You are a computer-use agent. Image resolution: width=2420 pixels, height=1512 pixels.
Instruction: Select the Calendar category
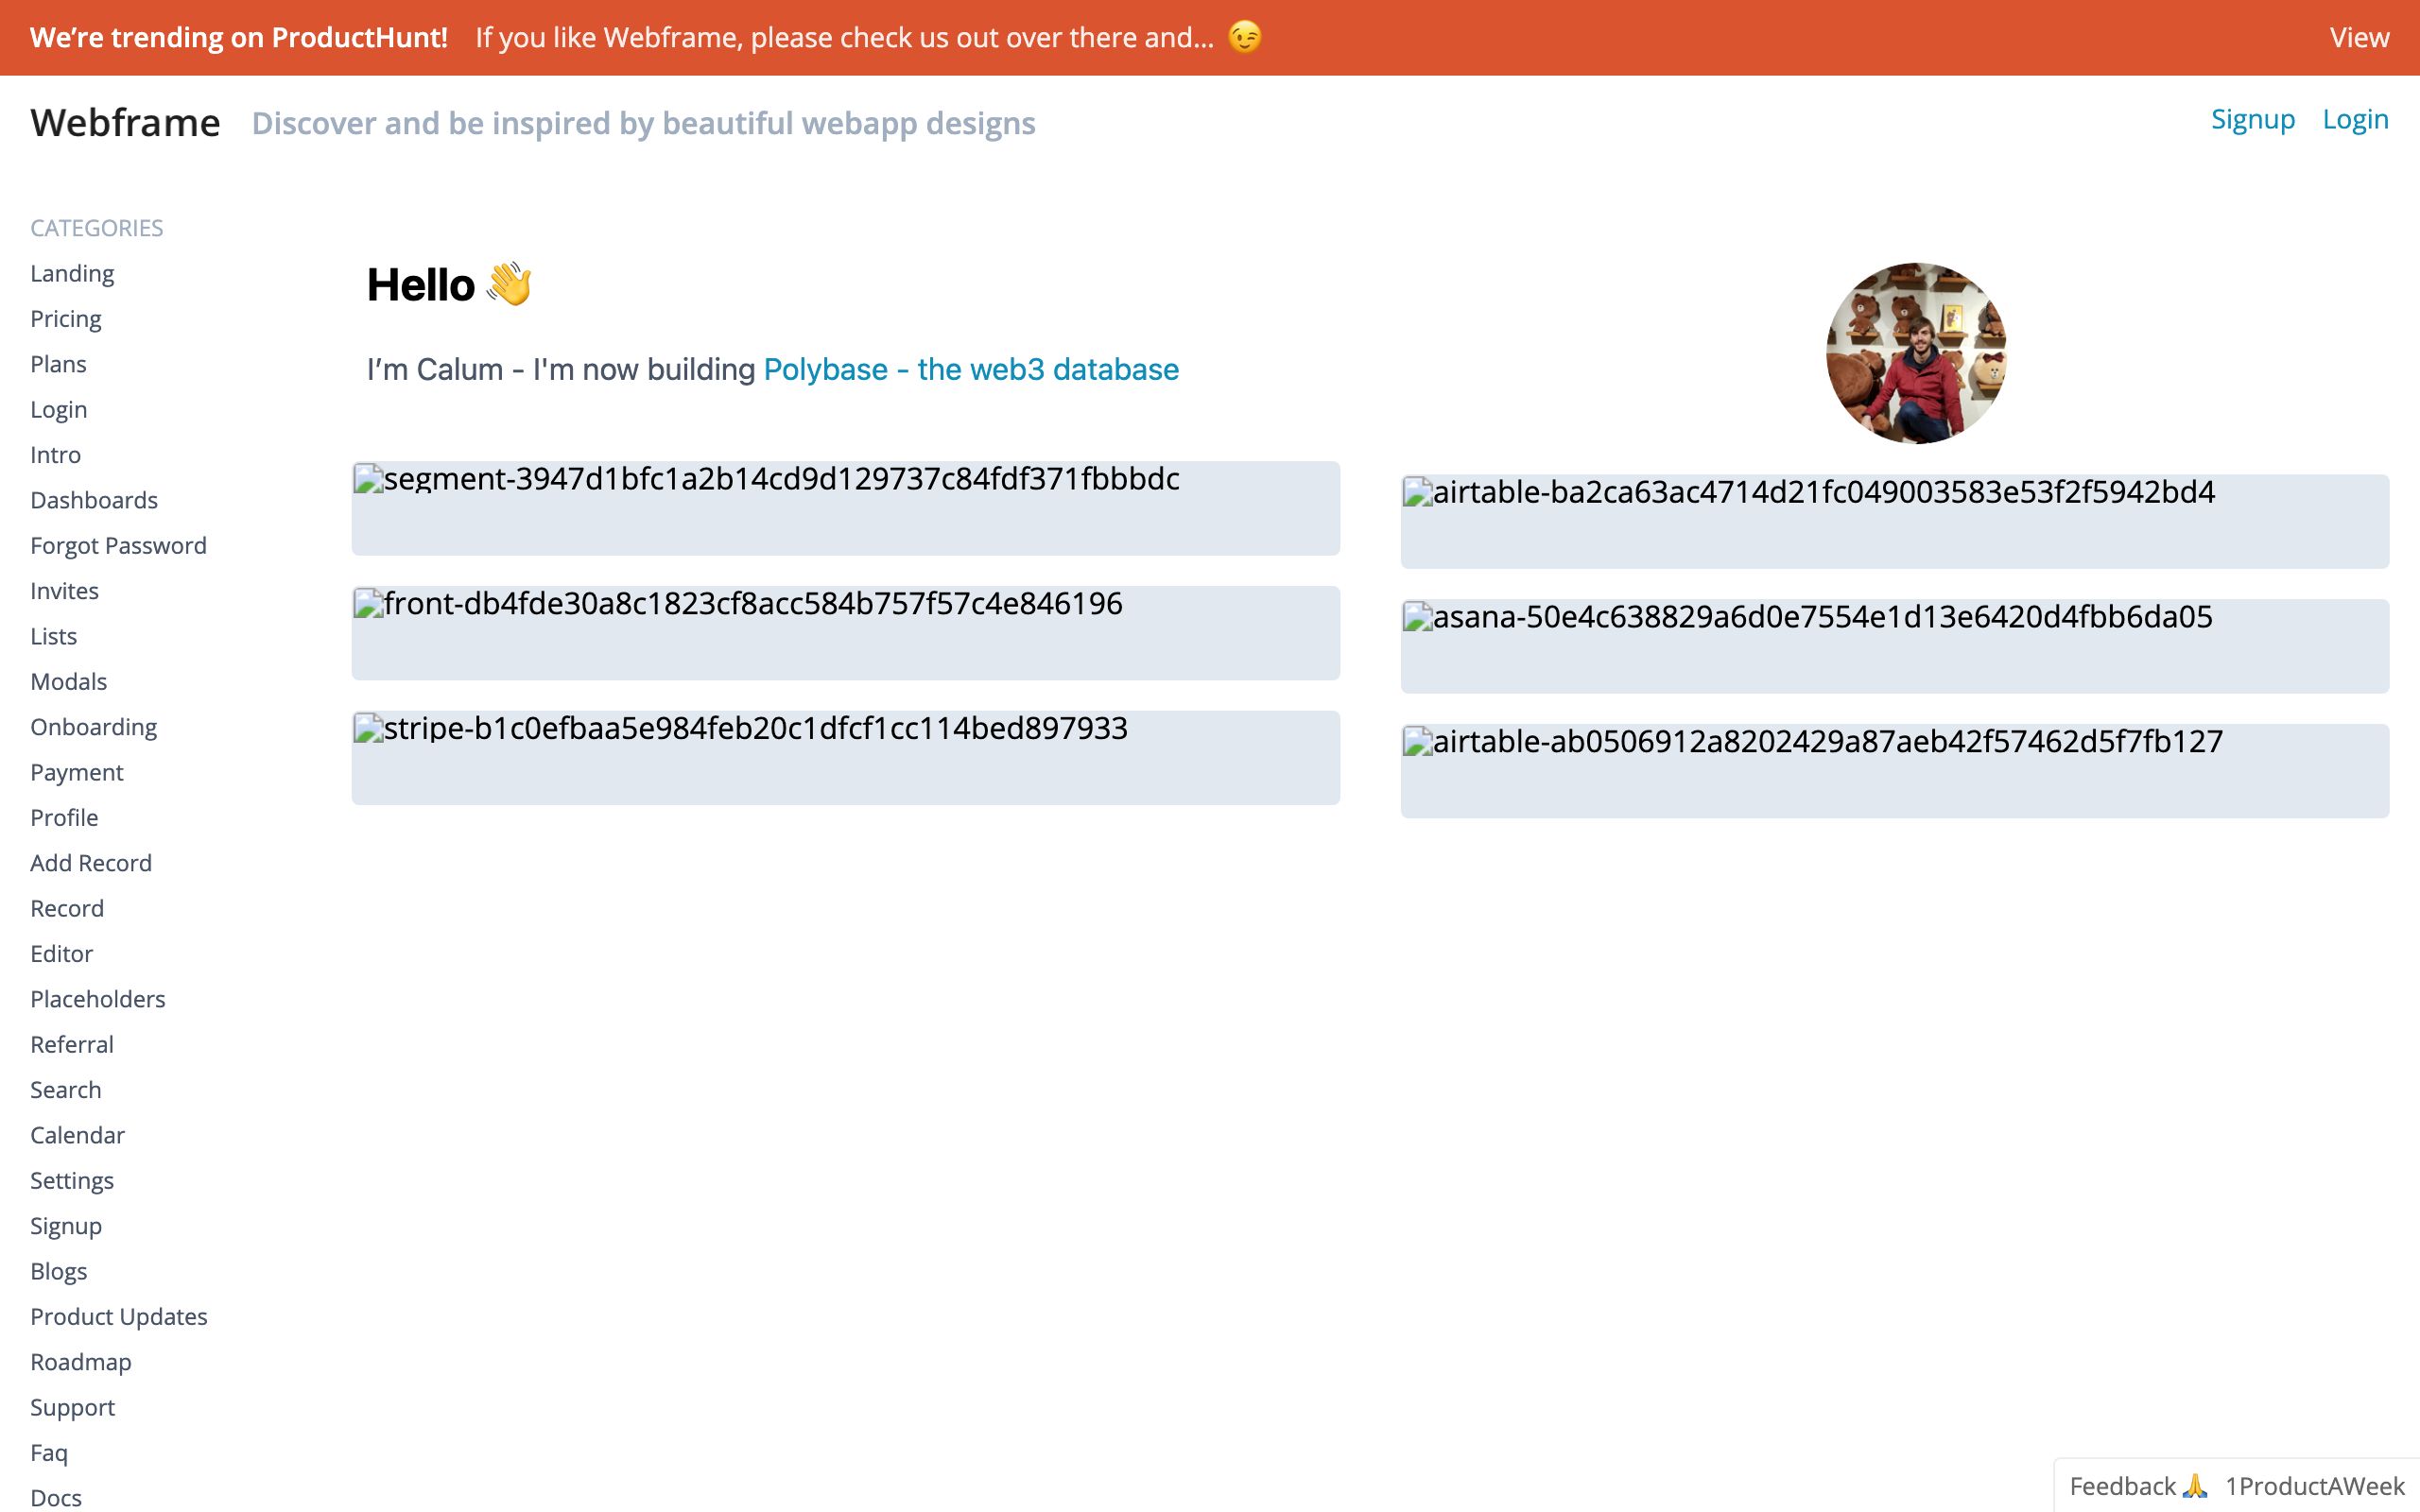(77, 1135)
